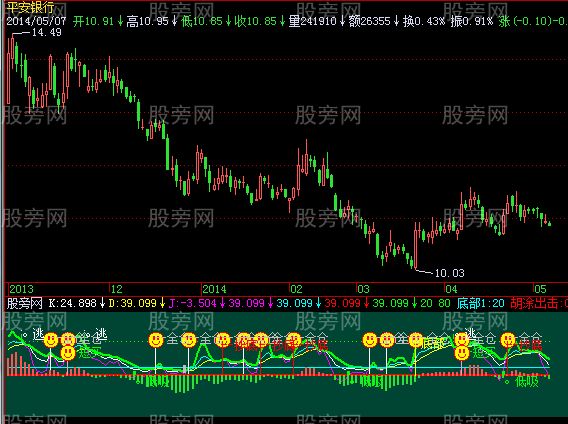Click the 平安银行 stock name title
568x424 pixels.
coord(31,7)
